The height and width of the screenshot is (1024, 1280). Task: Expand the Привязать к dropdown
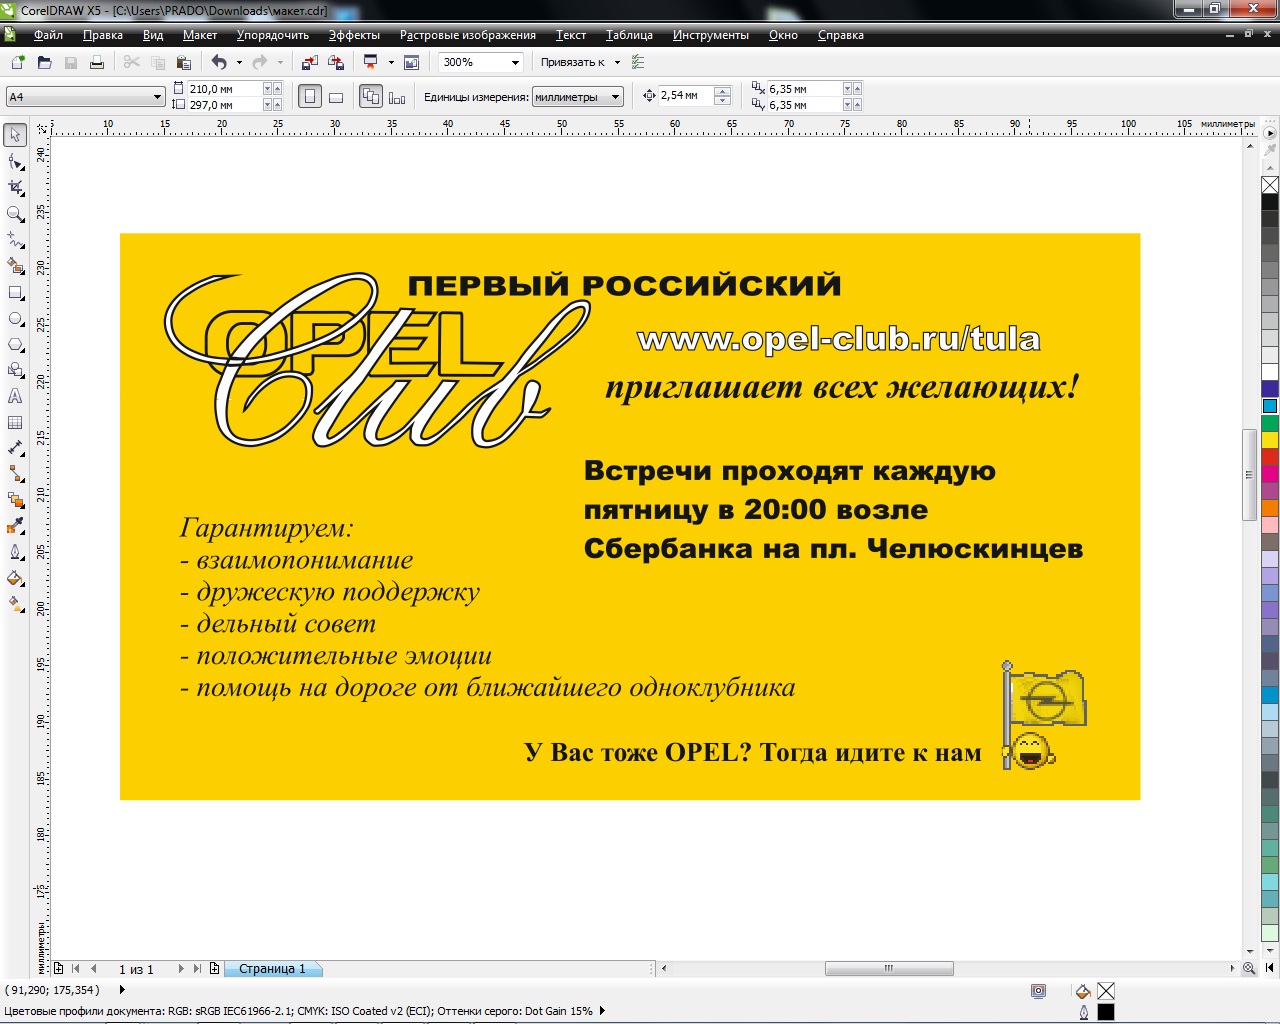[x=617, y=62]
